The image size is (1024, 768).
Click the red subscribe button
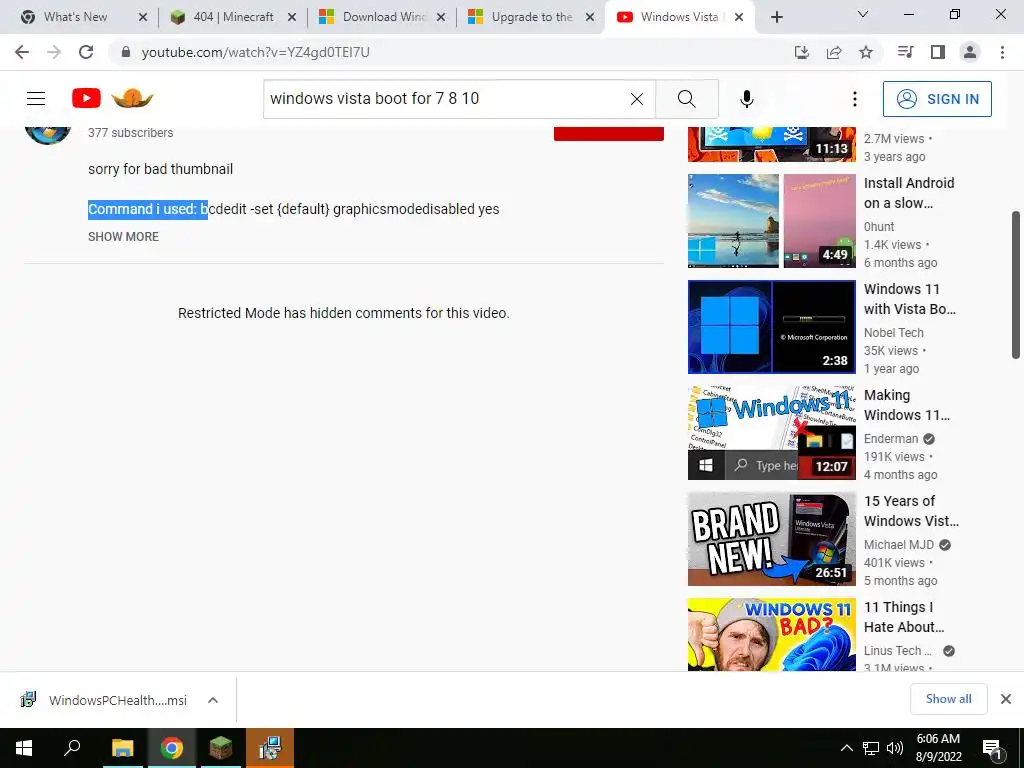[609, 133]
